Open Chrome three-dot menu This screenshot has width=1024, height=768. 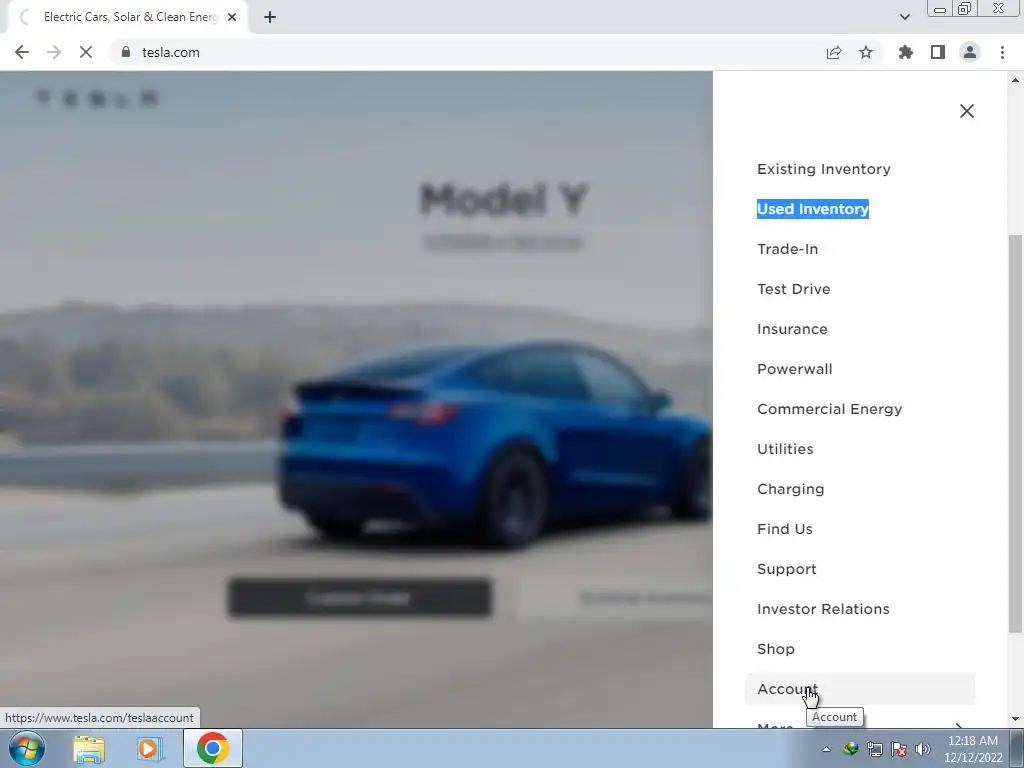[x=1002, y=52]
